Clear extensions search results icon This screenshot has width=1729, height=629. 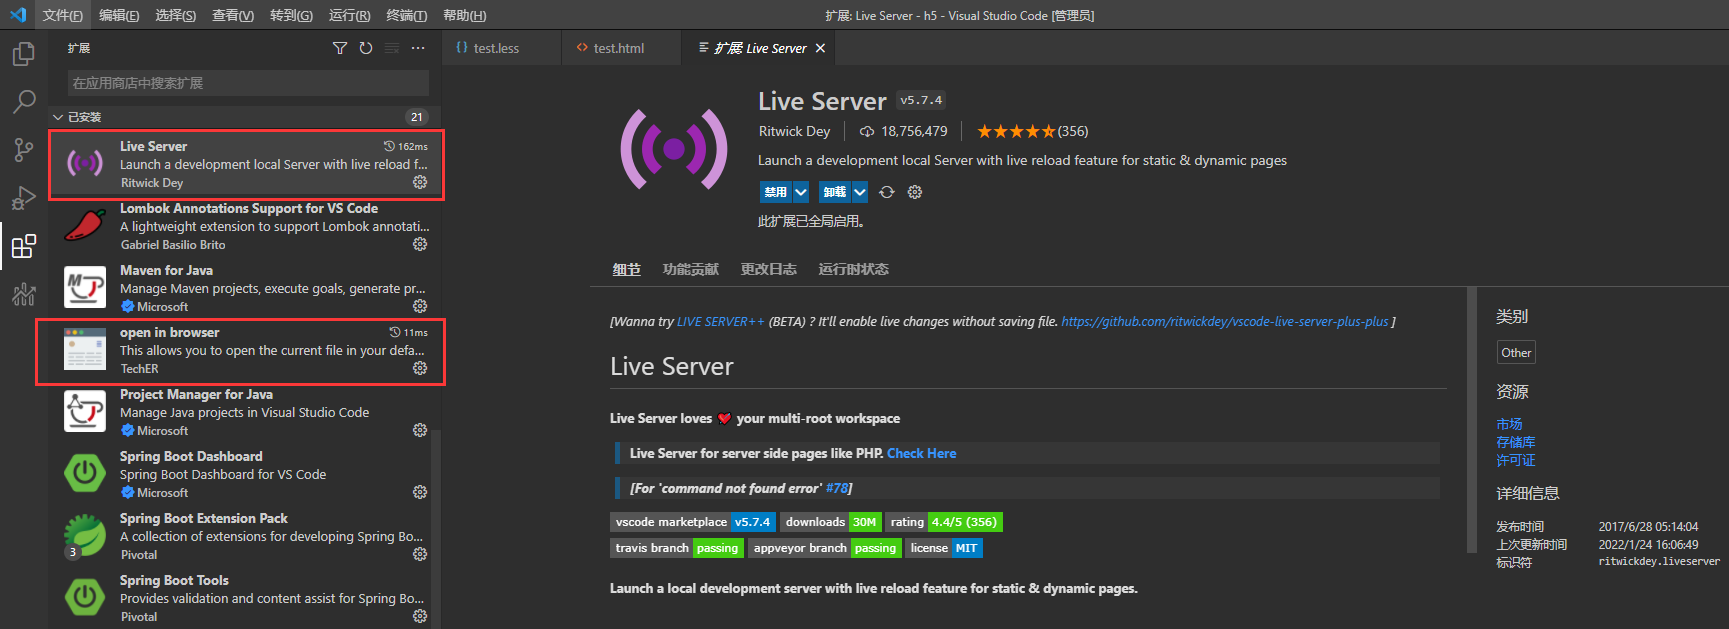pos(392,48)
